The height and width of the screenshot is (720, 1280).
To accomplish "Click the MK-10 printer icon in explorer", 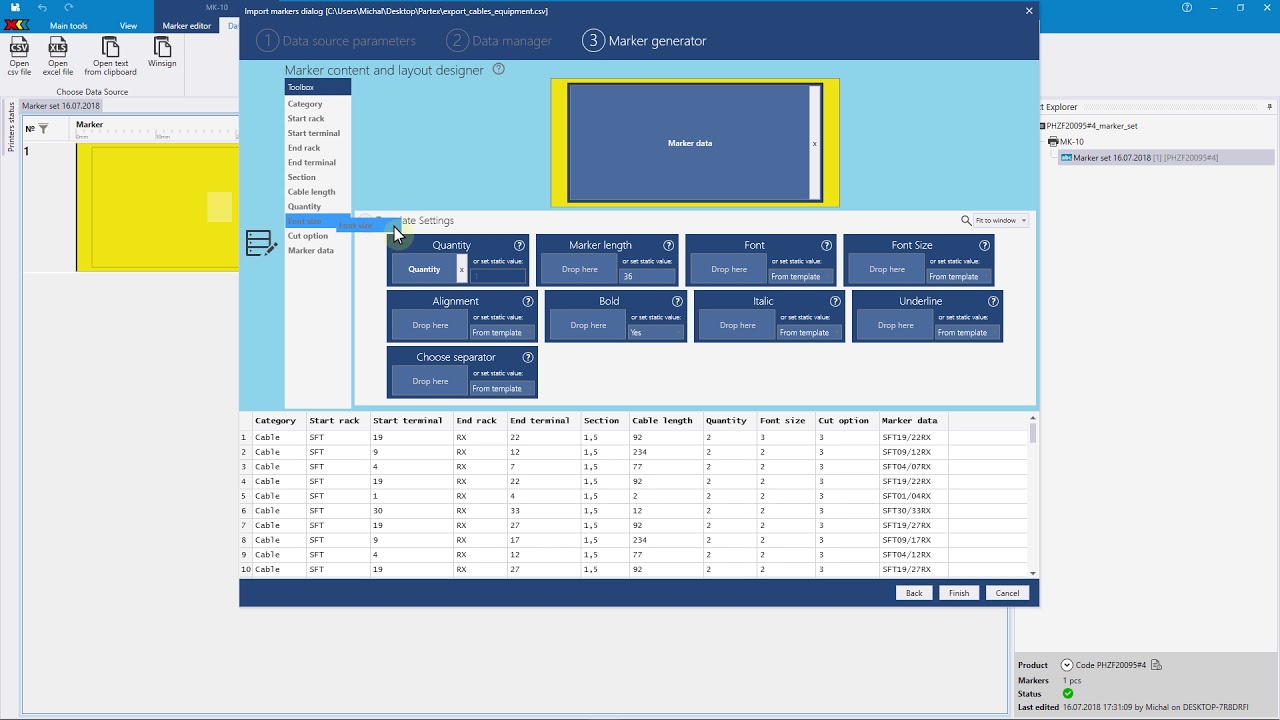I will [1053, 142].
